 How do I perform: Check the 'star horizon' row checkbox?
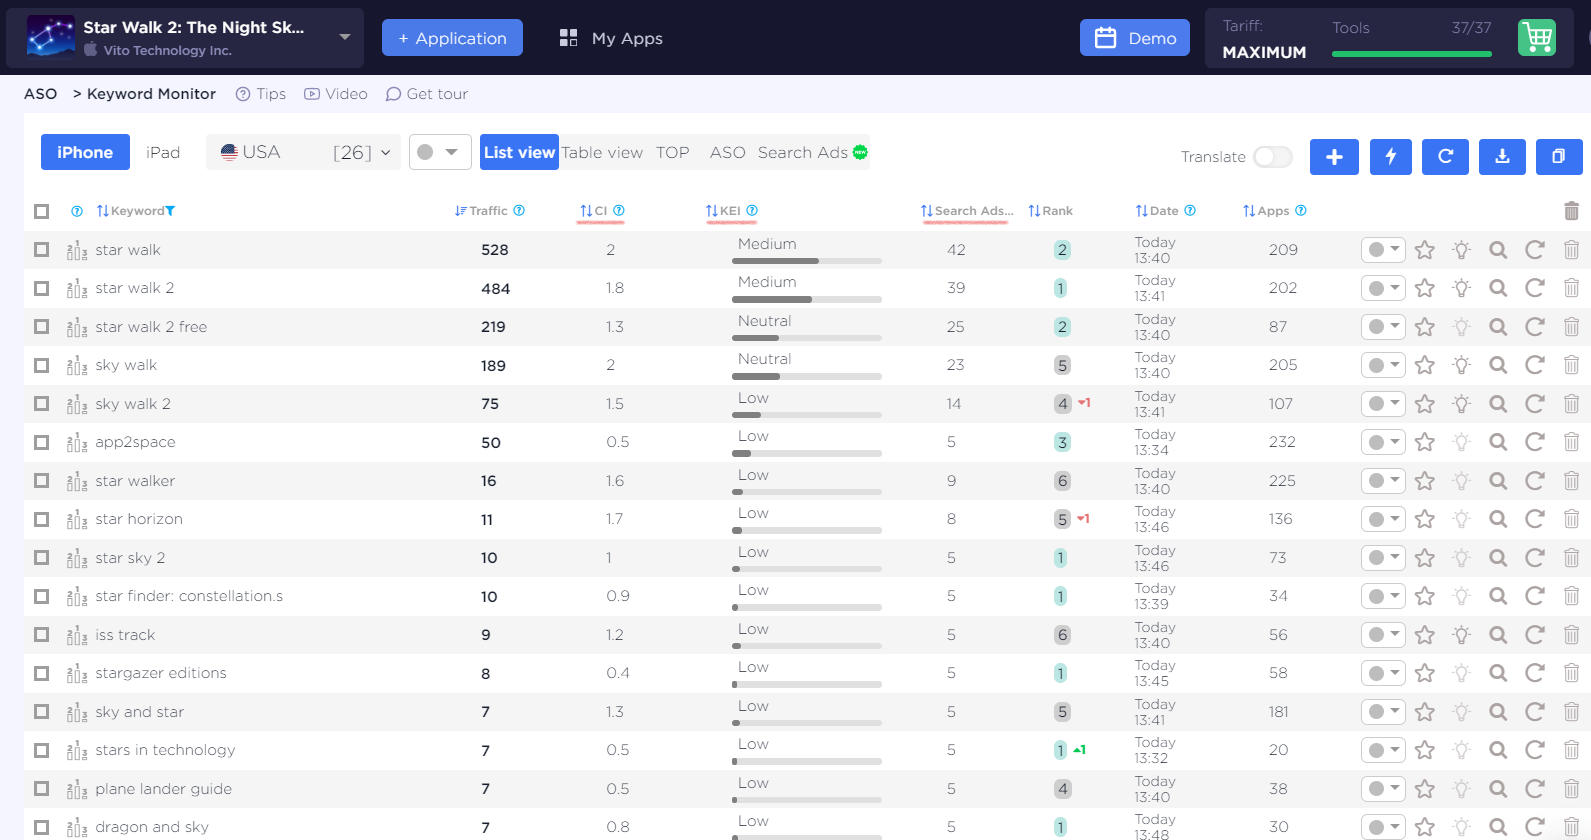pos(41,519)
